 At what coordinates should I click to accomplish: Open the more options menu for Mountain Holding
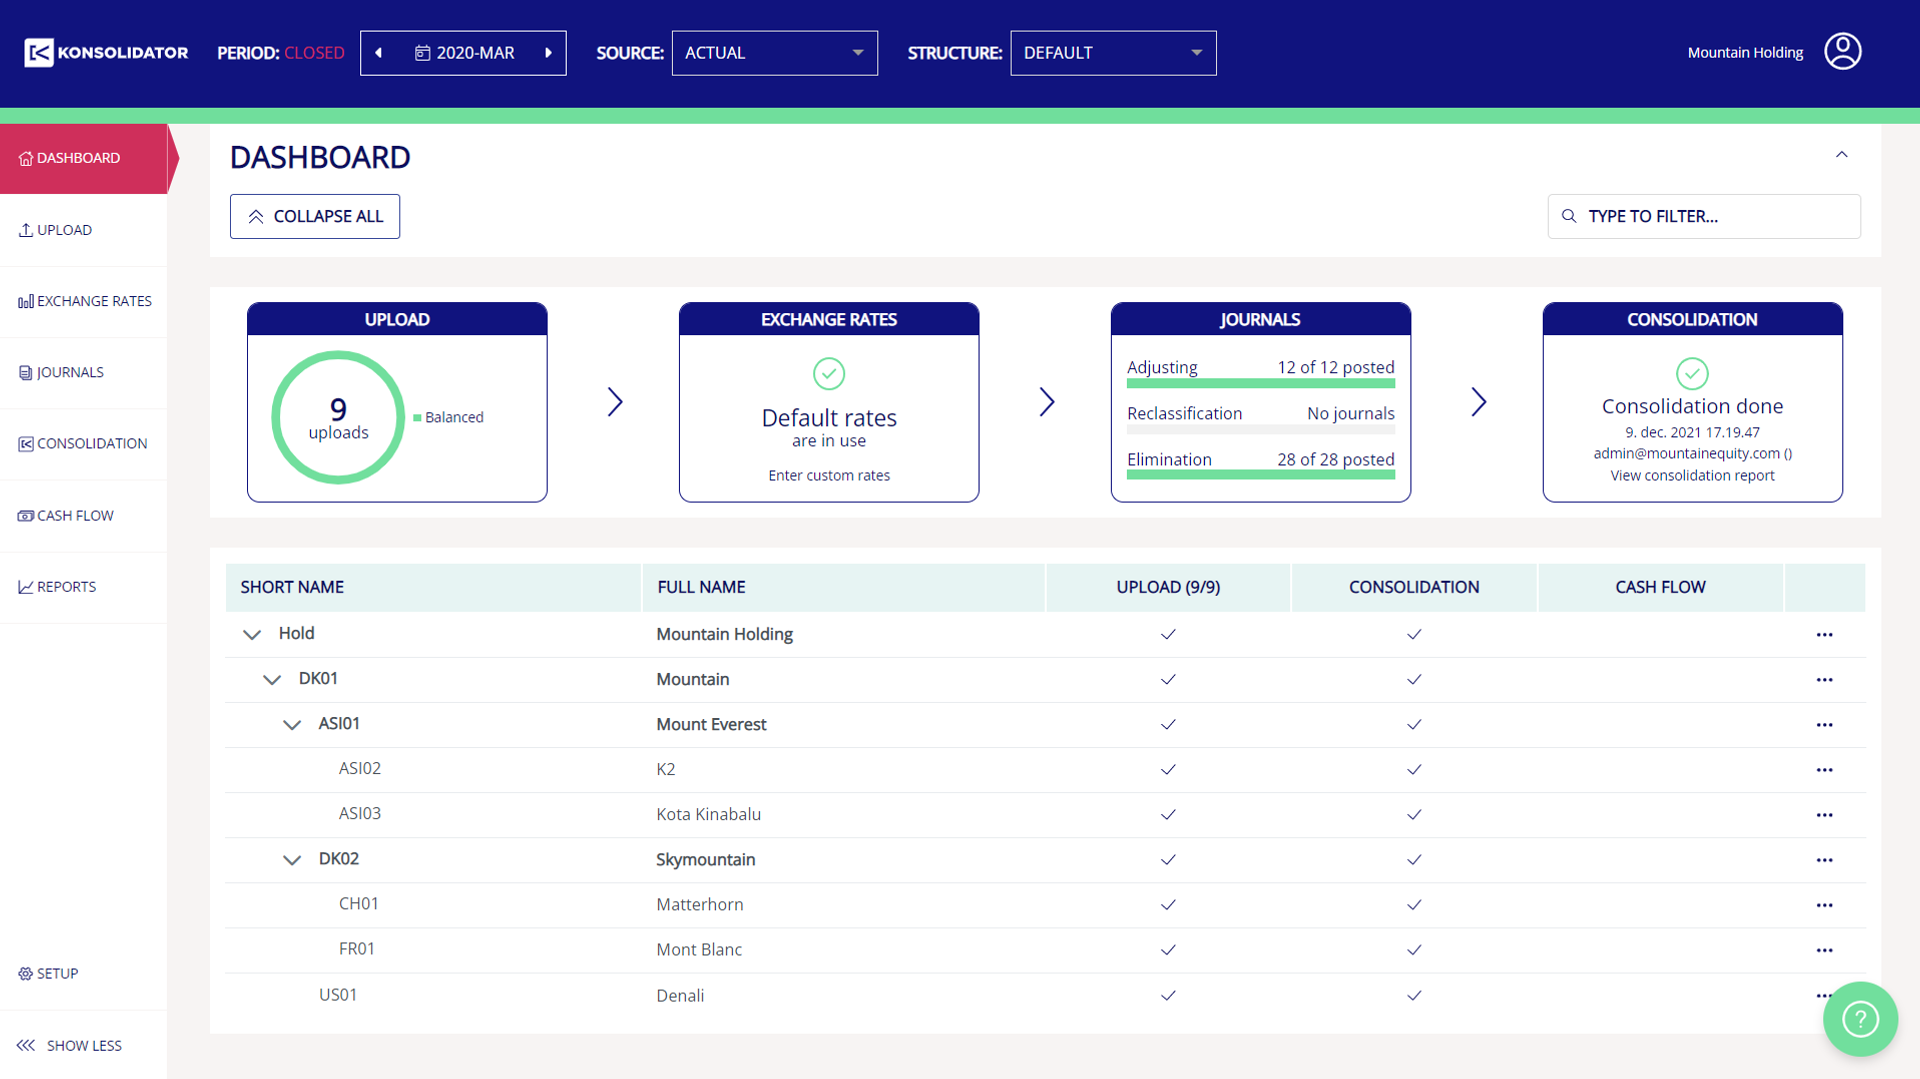pos(1824,635)
